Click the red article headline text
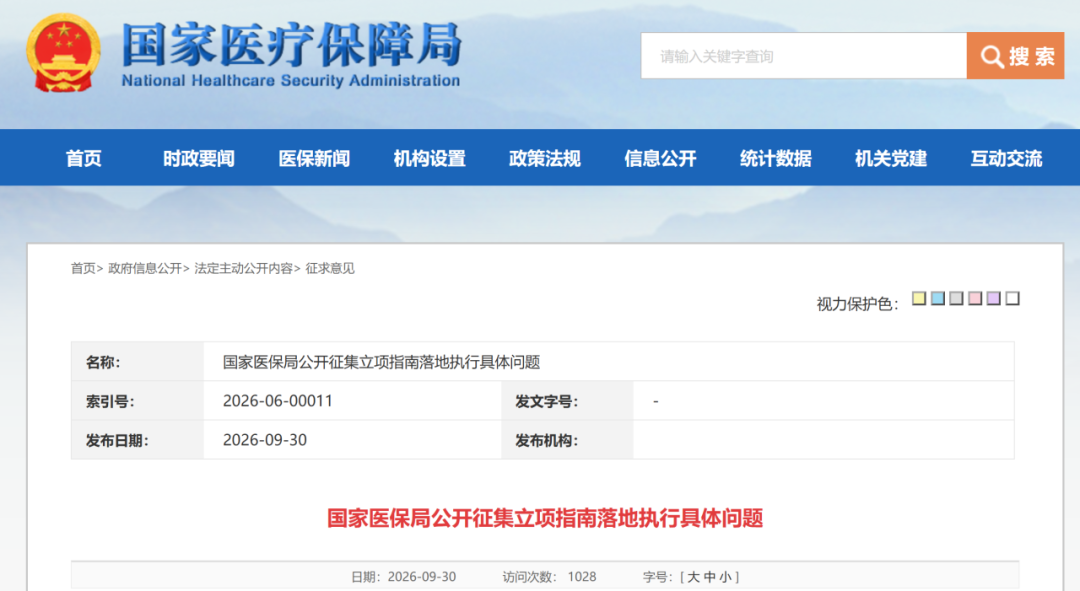Image resolution: width=1080 pixels, height=591 pixels. pos(545,518)
